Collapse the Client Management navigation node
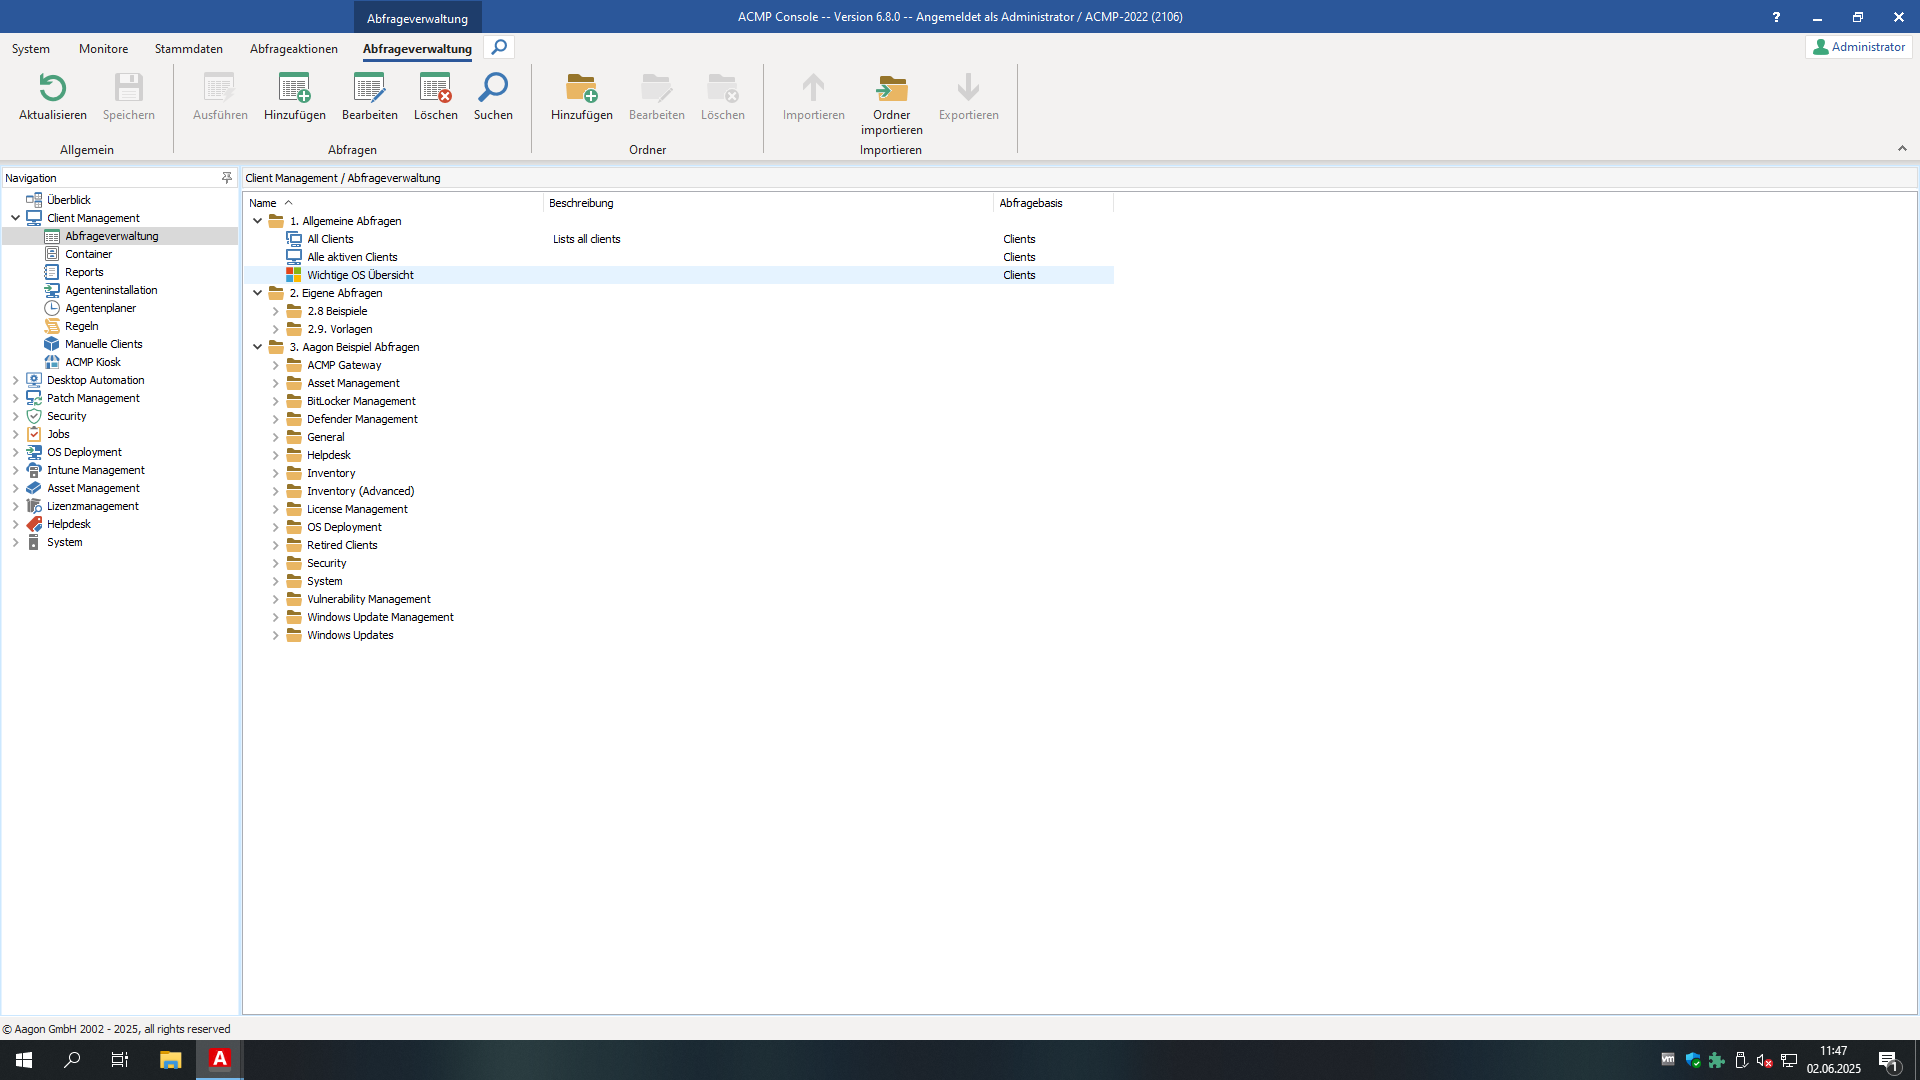Viewport: 1920px width, 1080px height. (x=15, y=218)
